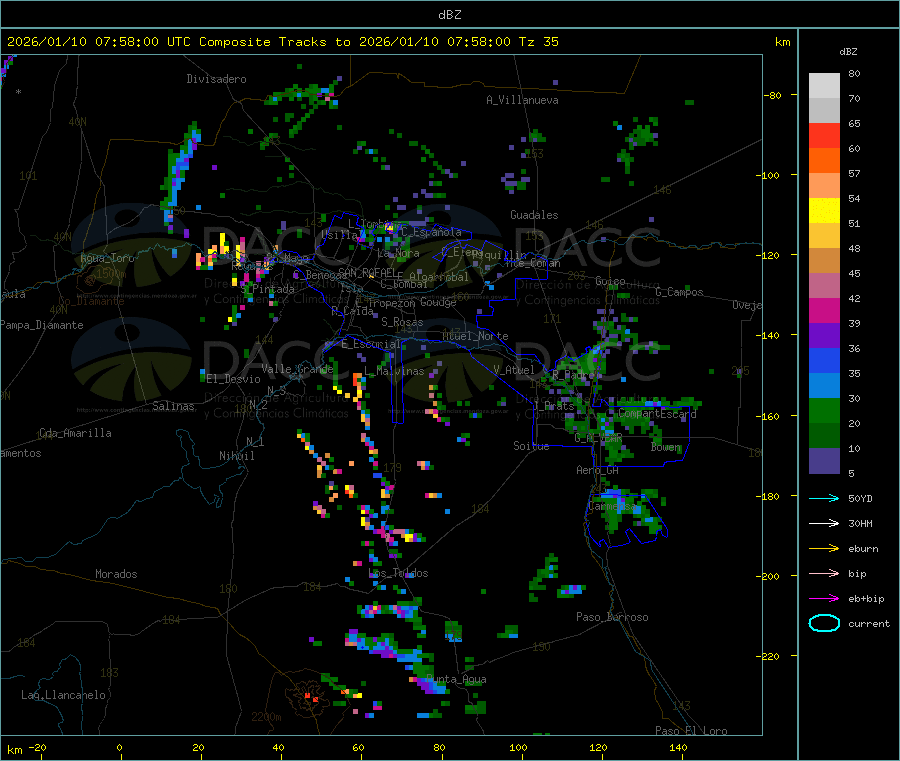Pick the 42 dBZ magenta swatch
900x761 pixels.
click(824, 310)
